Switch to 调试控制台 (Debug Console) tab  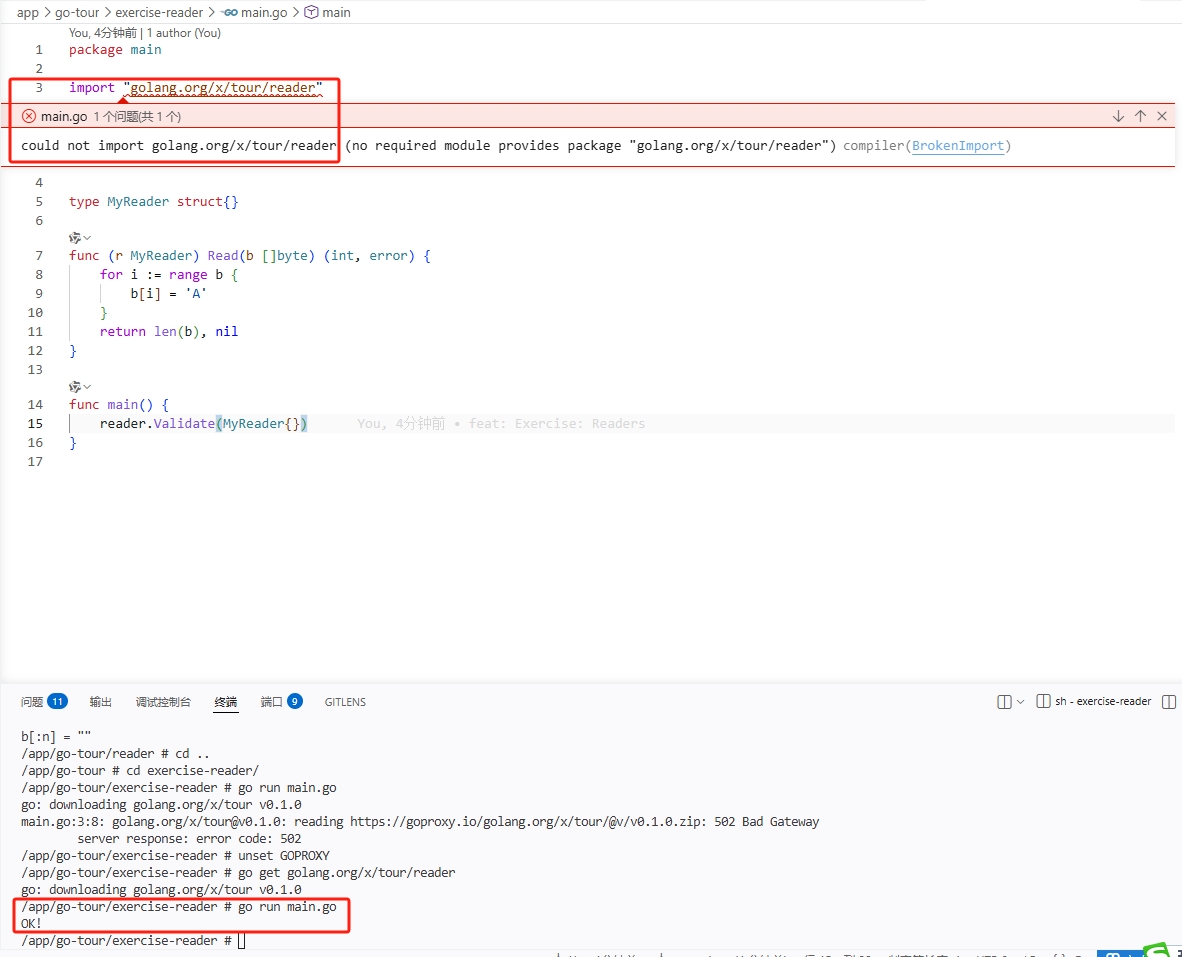(x=163, y=702)
